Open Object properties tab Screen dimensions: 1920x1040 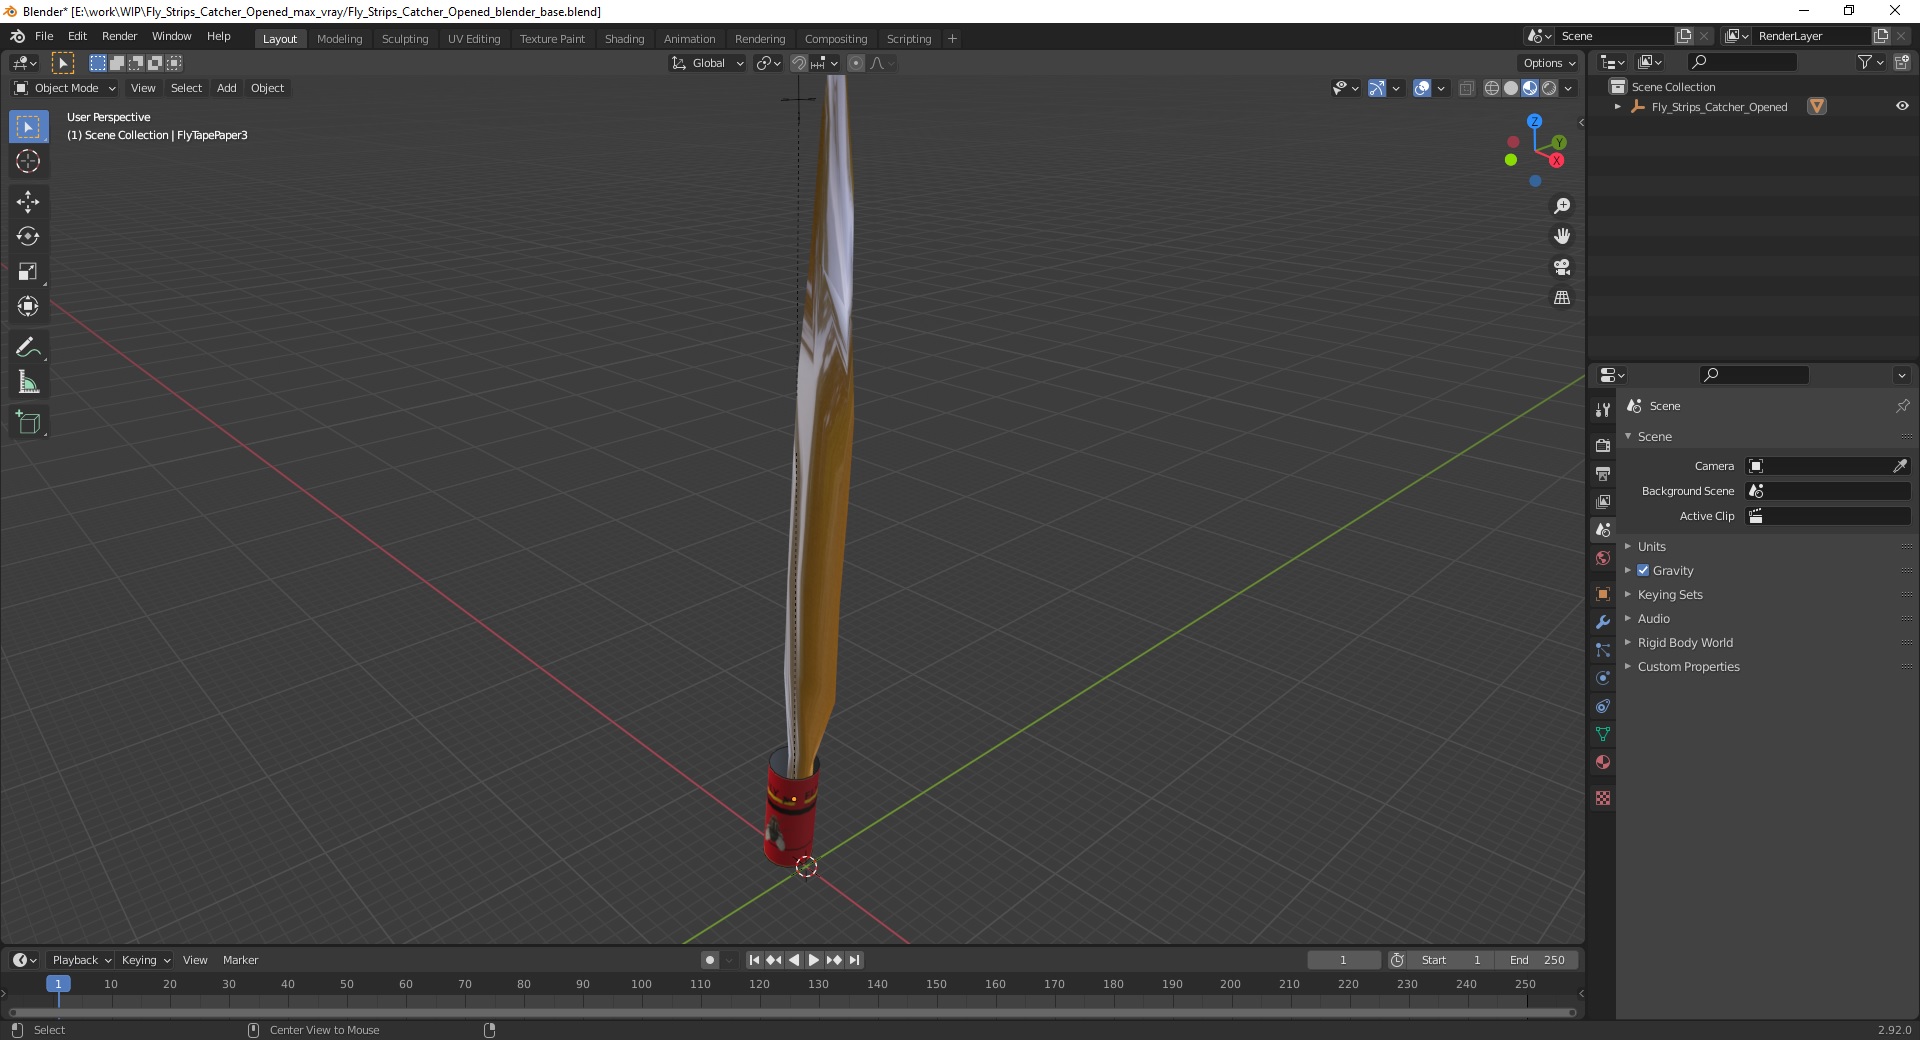tap(1603, 594)
